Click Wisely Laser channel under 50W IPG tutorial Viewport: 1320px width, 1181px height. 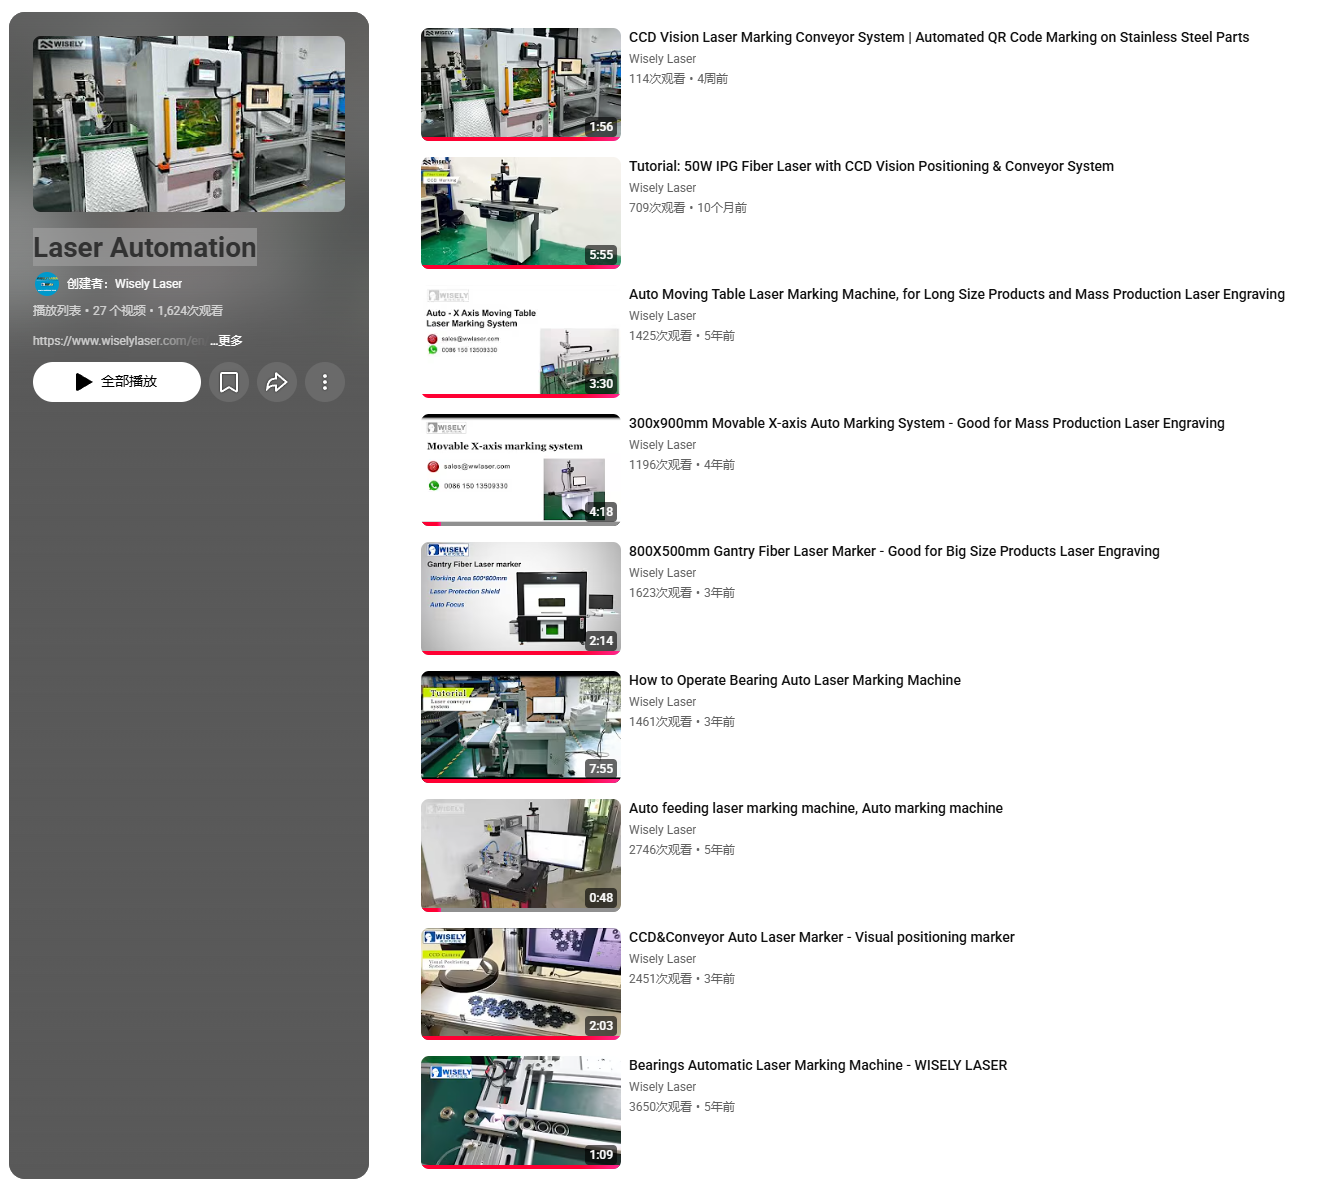(x=662, y=188)
